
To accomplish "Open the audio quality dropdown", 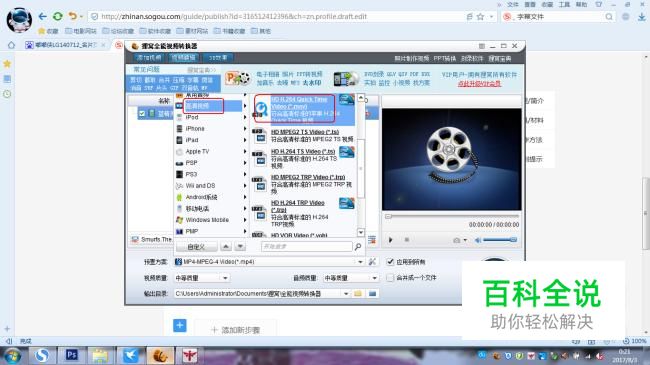I will click(374, 278).
